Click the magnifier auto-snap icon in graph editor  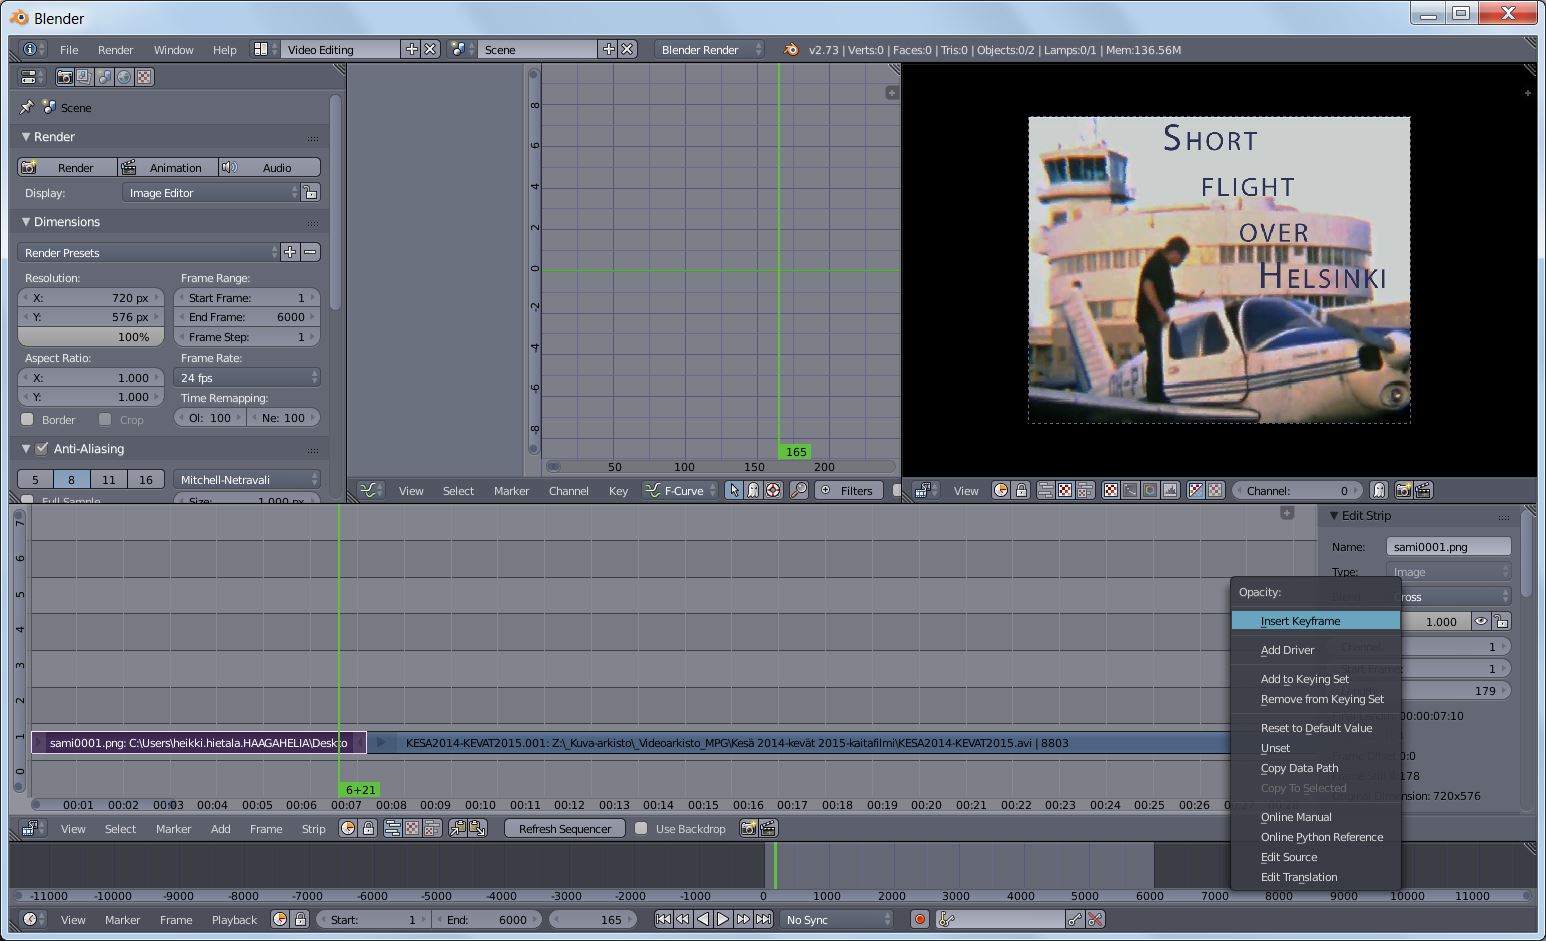799,490
